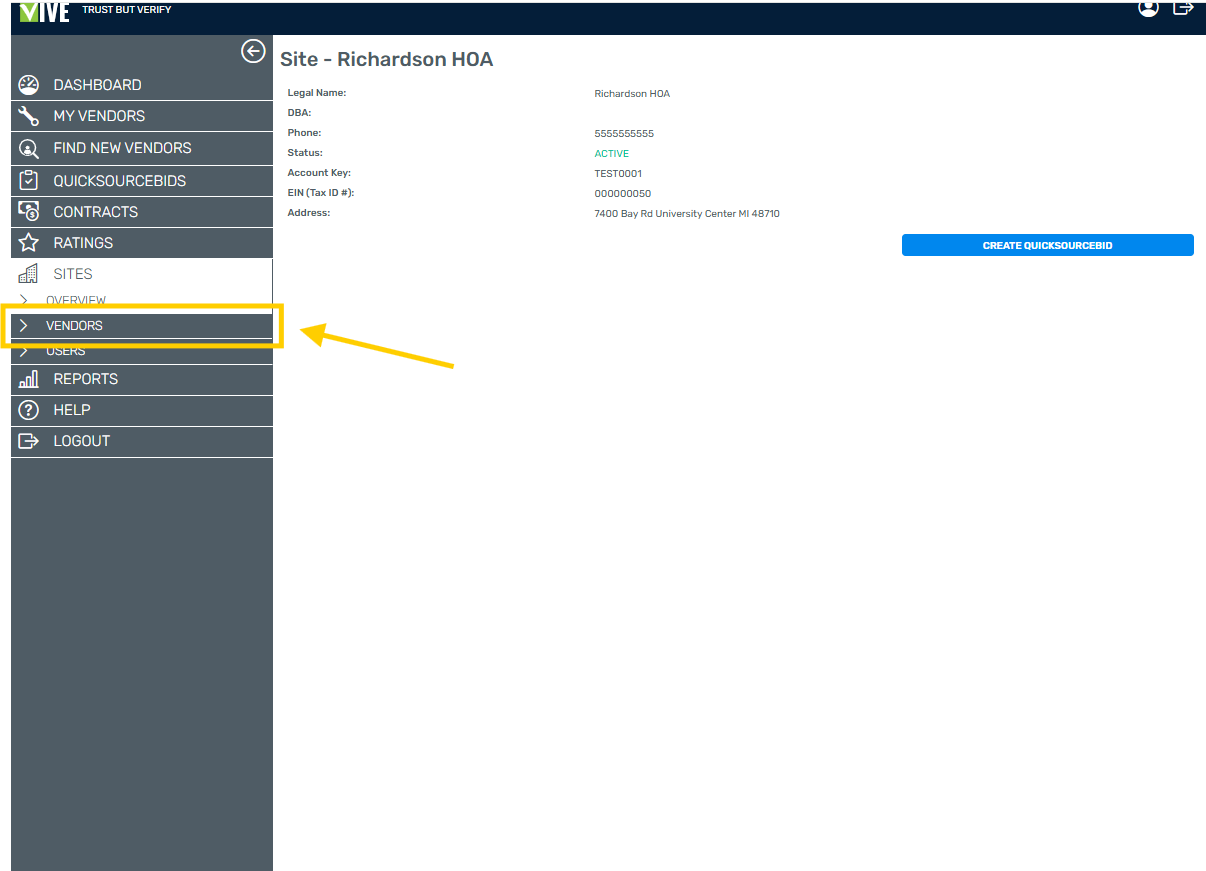This screenshot has width=1206, height=871.
Task: Click the Ratings star icon
Action: pos(29,243)
